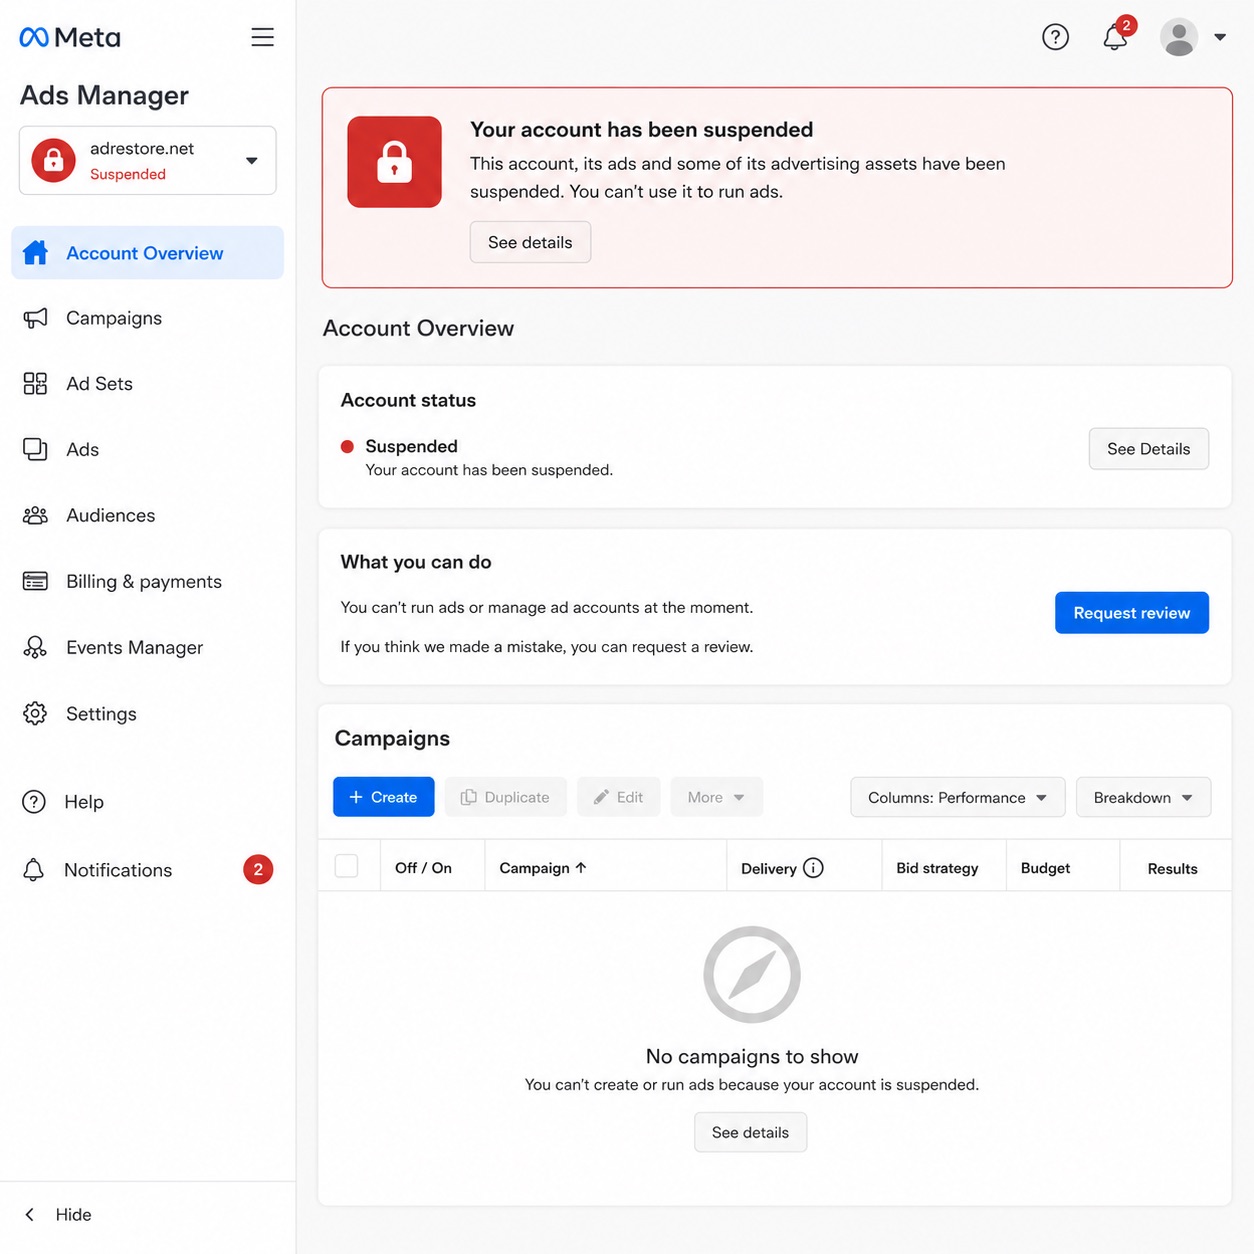This screenshot has height=1254, width=1254.
Task: Click the Duplicate button
Action: 506,797
